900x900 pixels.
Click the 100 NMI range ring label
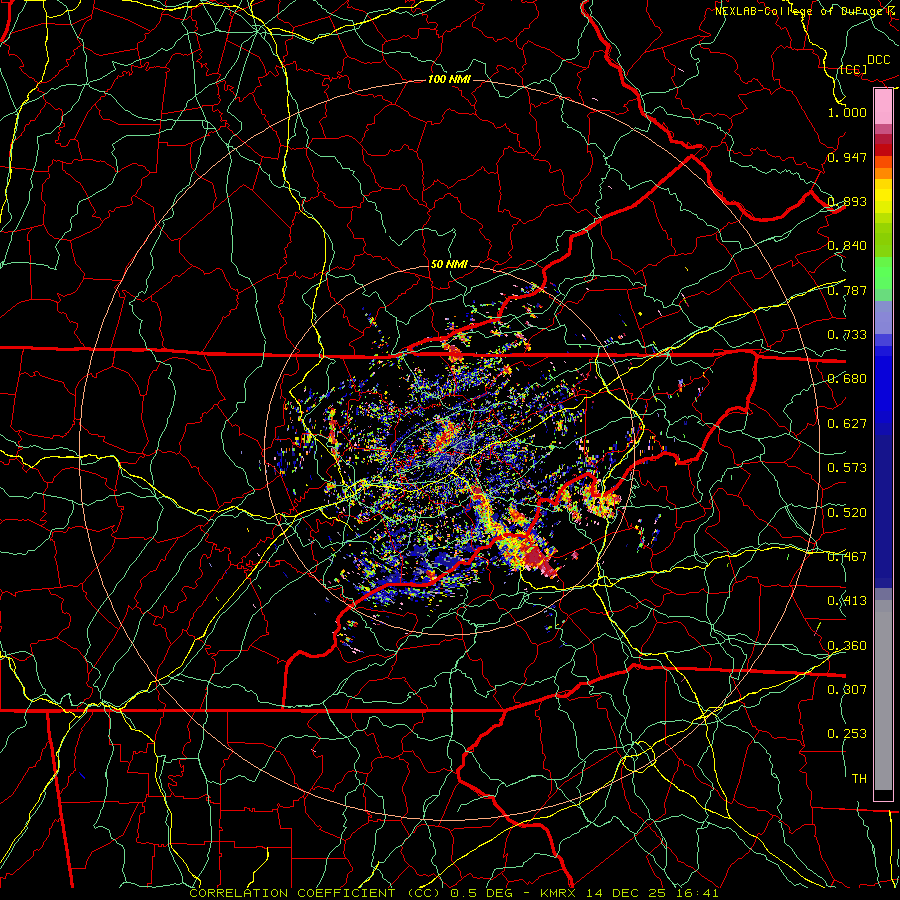(449, 79)
